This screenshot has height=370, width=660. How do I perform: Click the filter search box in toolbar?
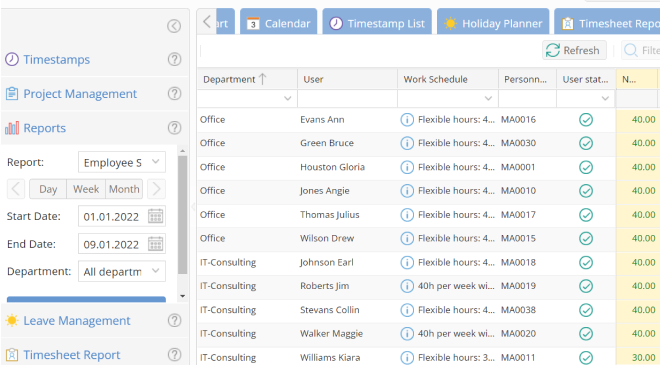[641, 51]
